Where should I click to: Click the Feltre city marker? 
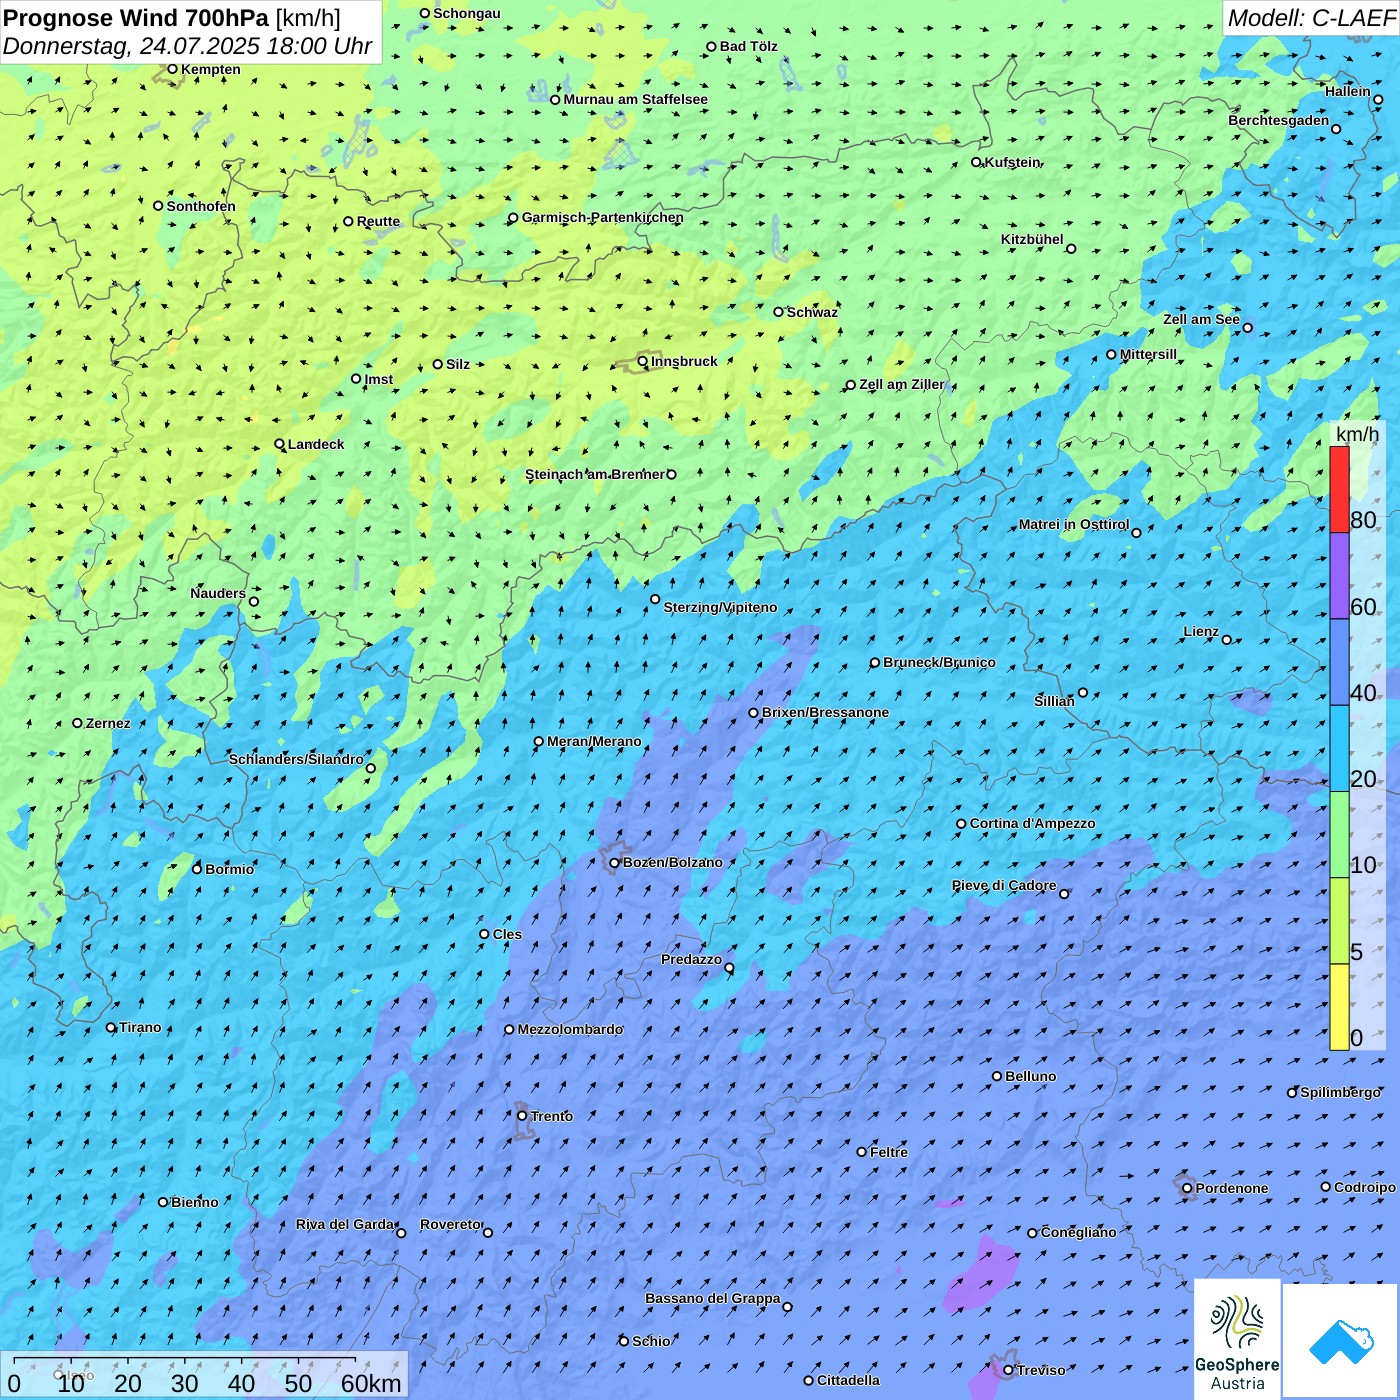862,1152
